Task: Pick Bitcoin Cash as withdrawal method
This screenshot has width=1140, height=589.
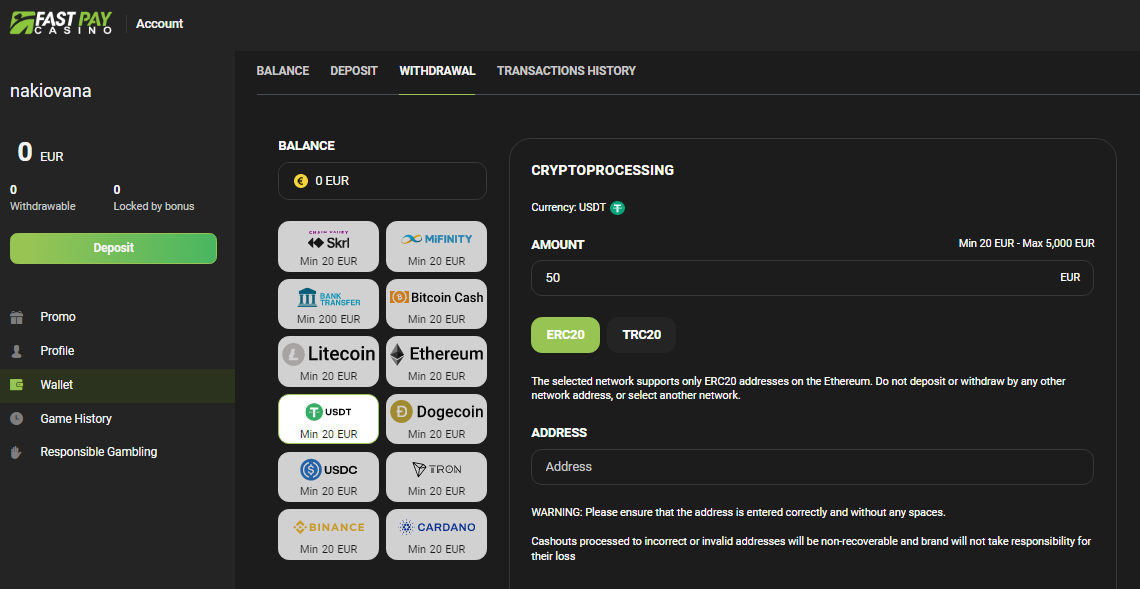Action: coord(436,304)
